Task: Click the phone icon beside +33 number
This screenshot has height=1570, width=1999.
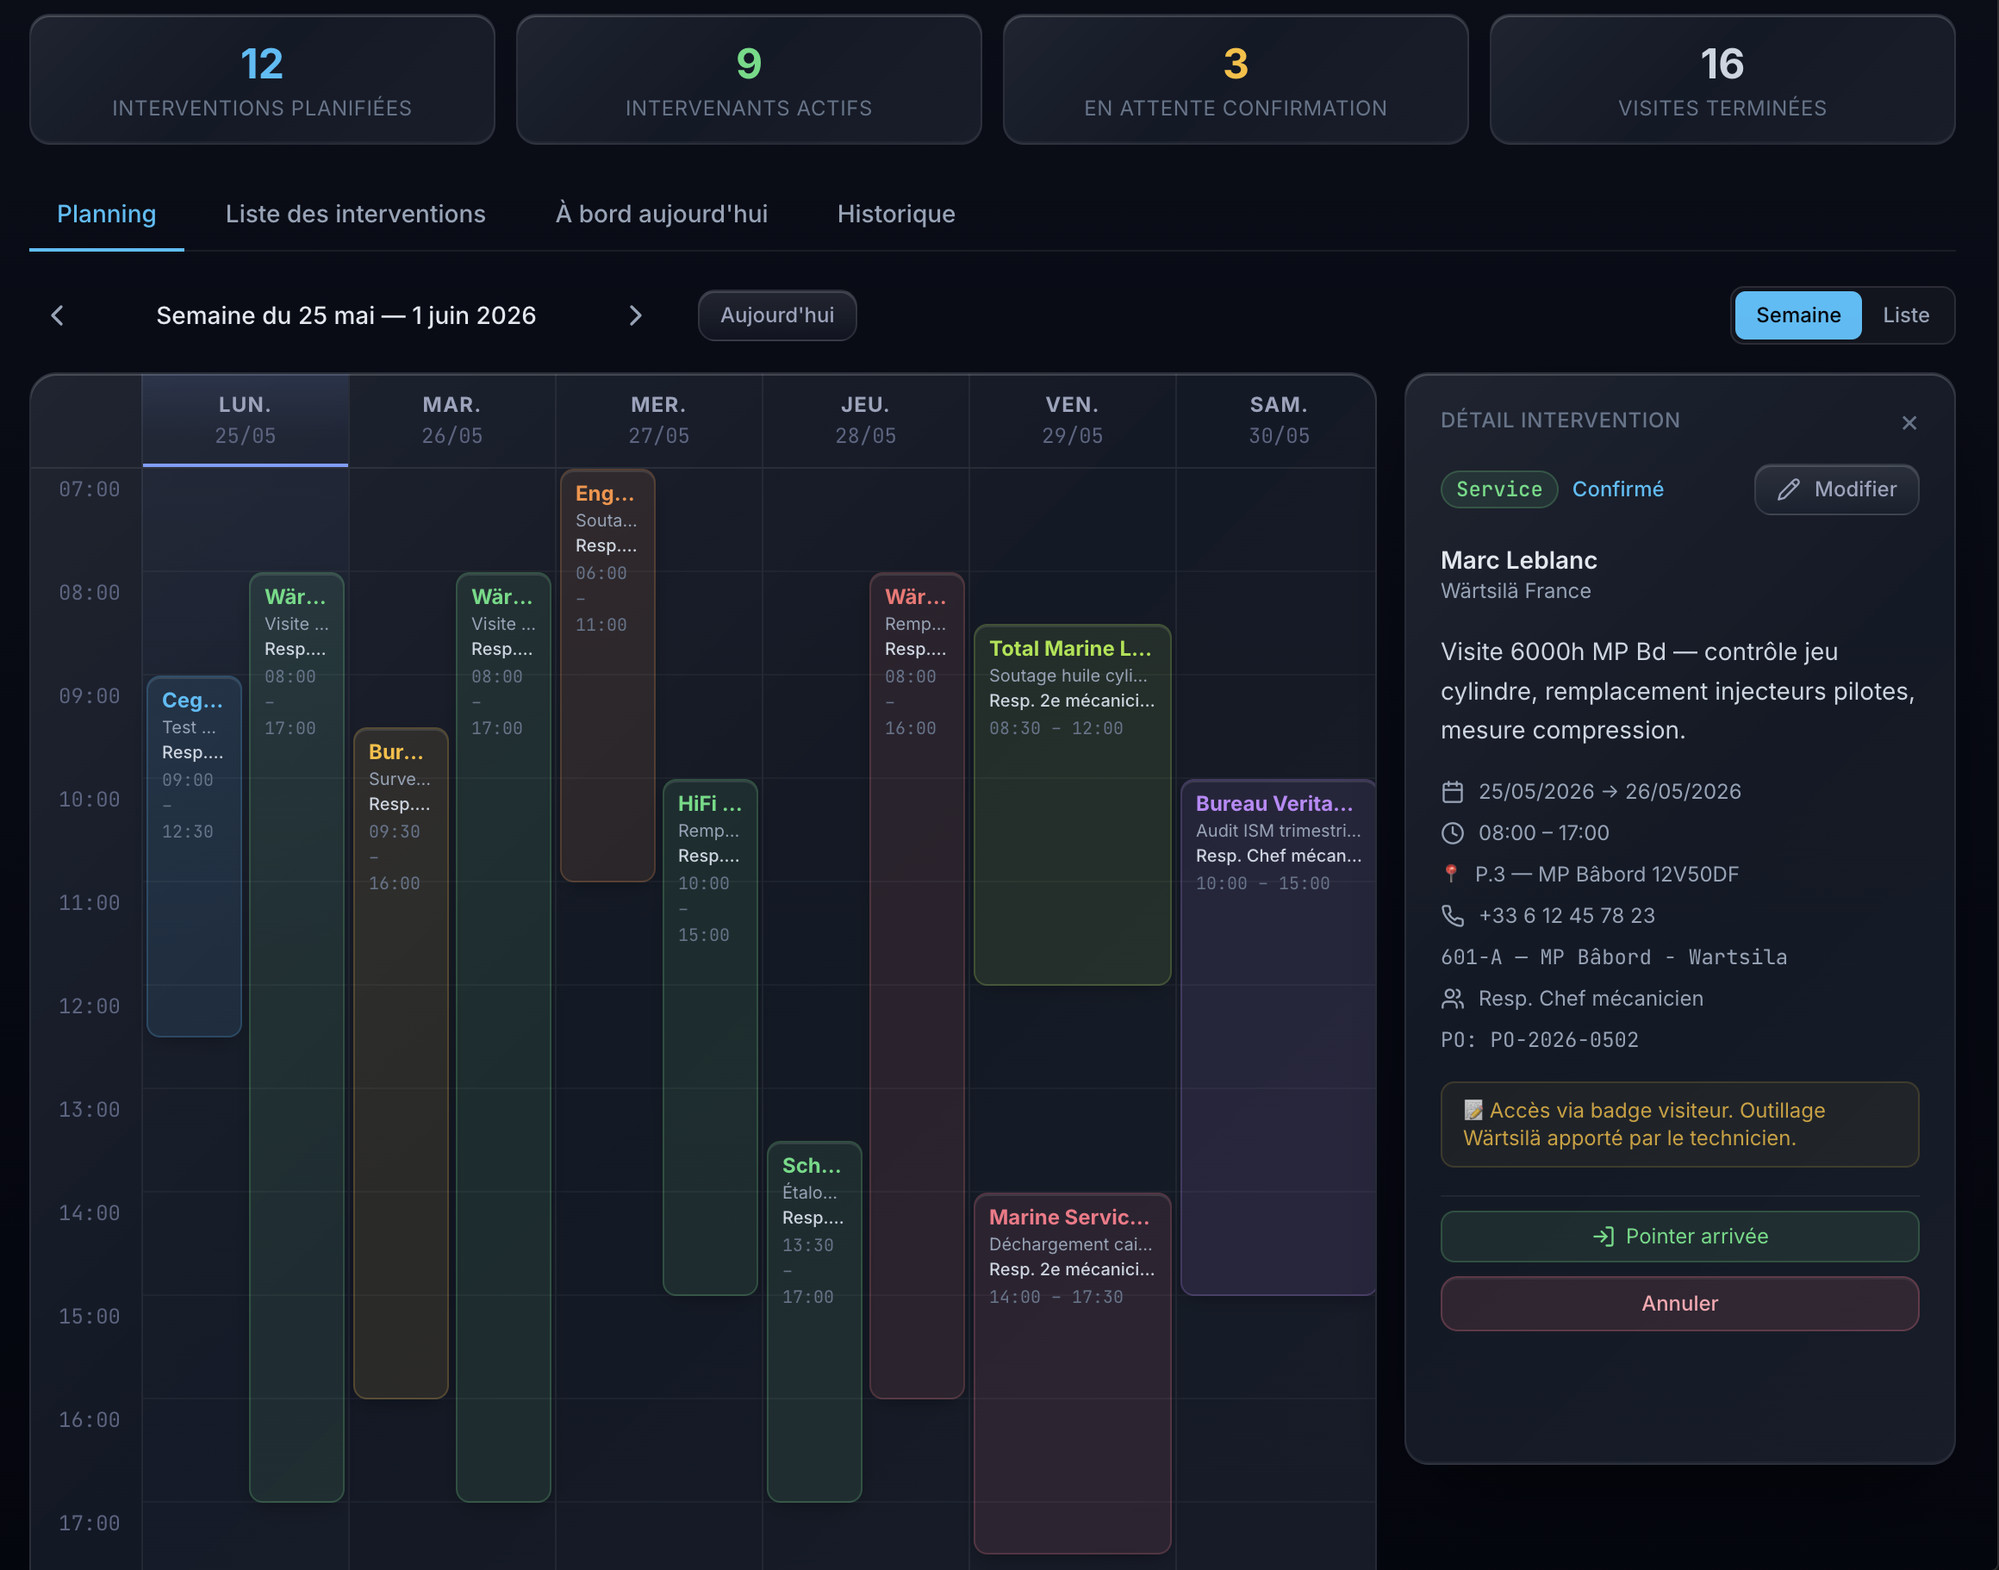Action: tap(1452, 916)
